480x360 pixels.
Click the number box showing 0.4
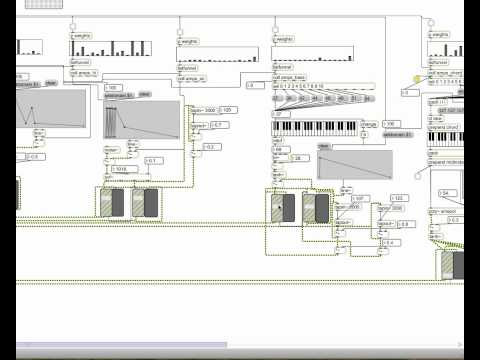point(392,243)
